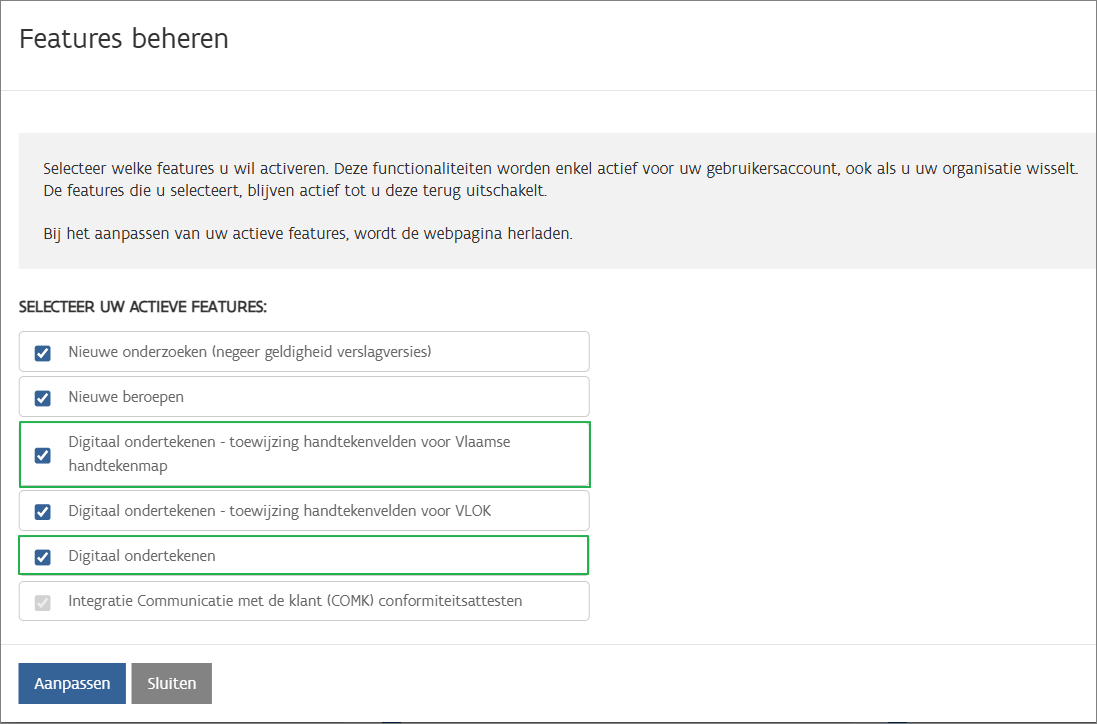The image size is (1097, 724).
Task: Click the "Integratie Communicatie met de klant" label
Action: coord(295,601)
